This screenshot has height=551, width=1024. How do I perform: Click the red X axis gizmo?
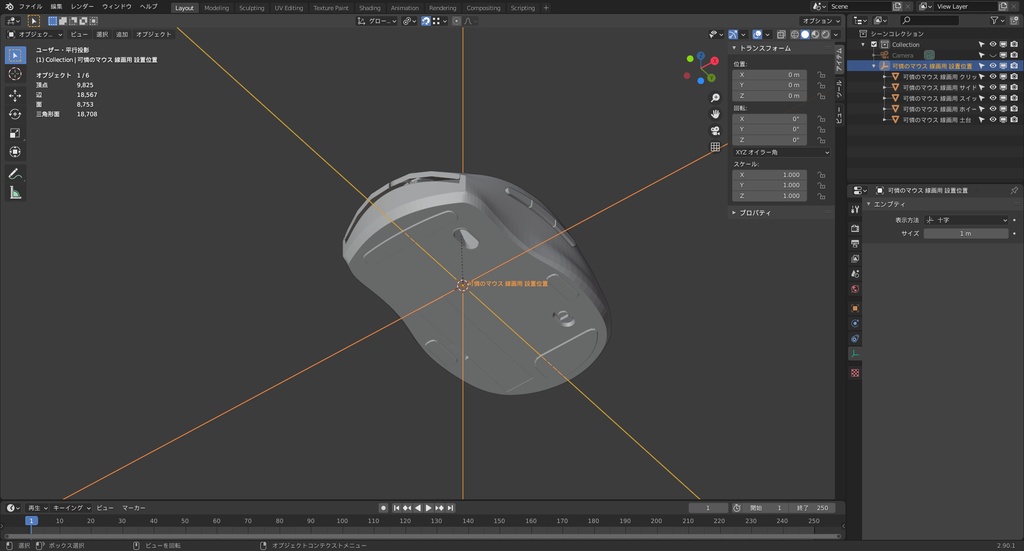pos(714,61)
